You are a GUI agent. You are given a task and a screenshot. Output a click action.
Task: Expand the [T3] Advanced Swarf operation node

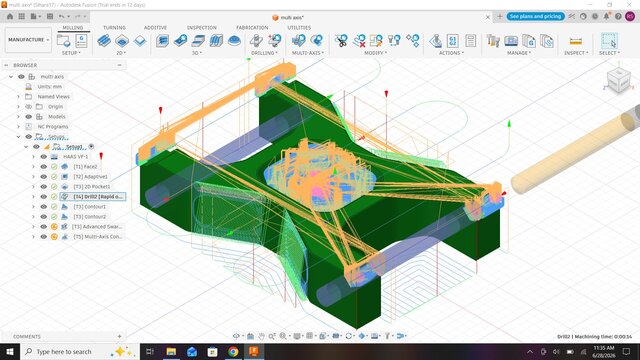33,227
